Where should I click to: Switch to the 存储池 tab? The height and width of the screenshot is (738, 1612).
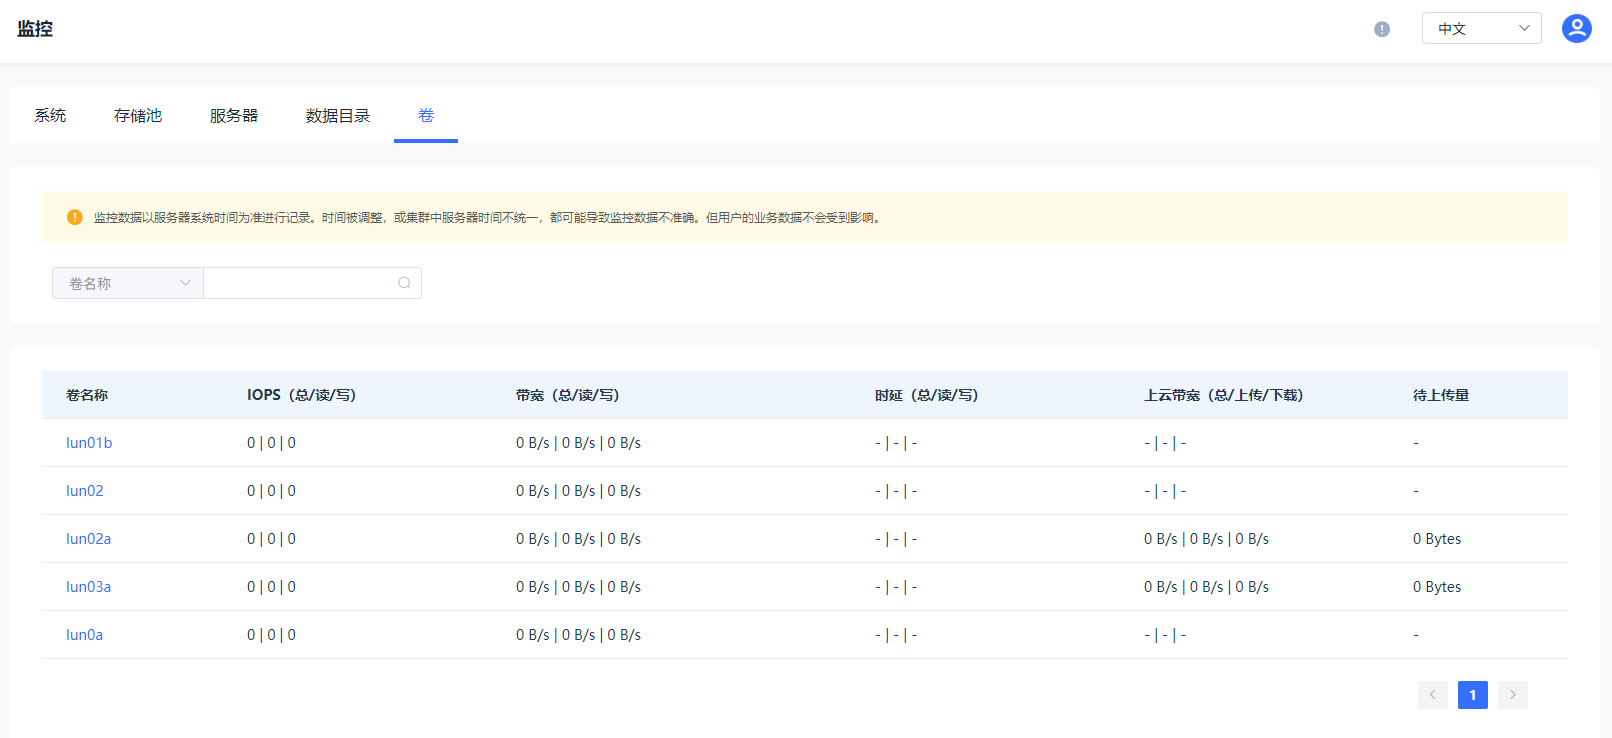pos(138,116)
